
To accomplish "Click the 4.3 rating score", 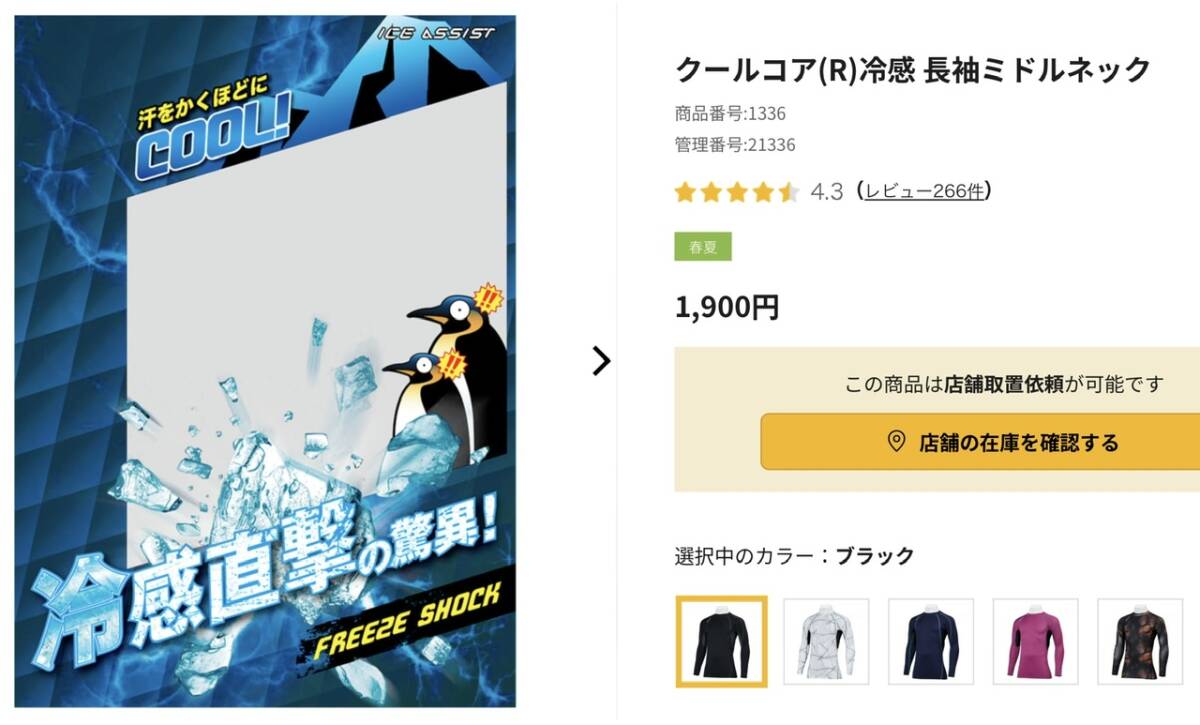I will point(827,191).
